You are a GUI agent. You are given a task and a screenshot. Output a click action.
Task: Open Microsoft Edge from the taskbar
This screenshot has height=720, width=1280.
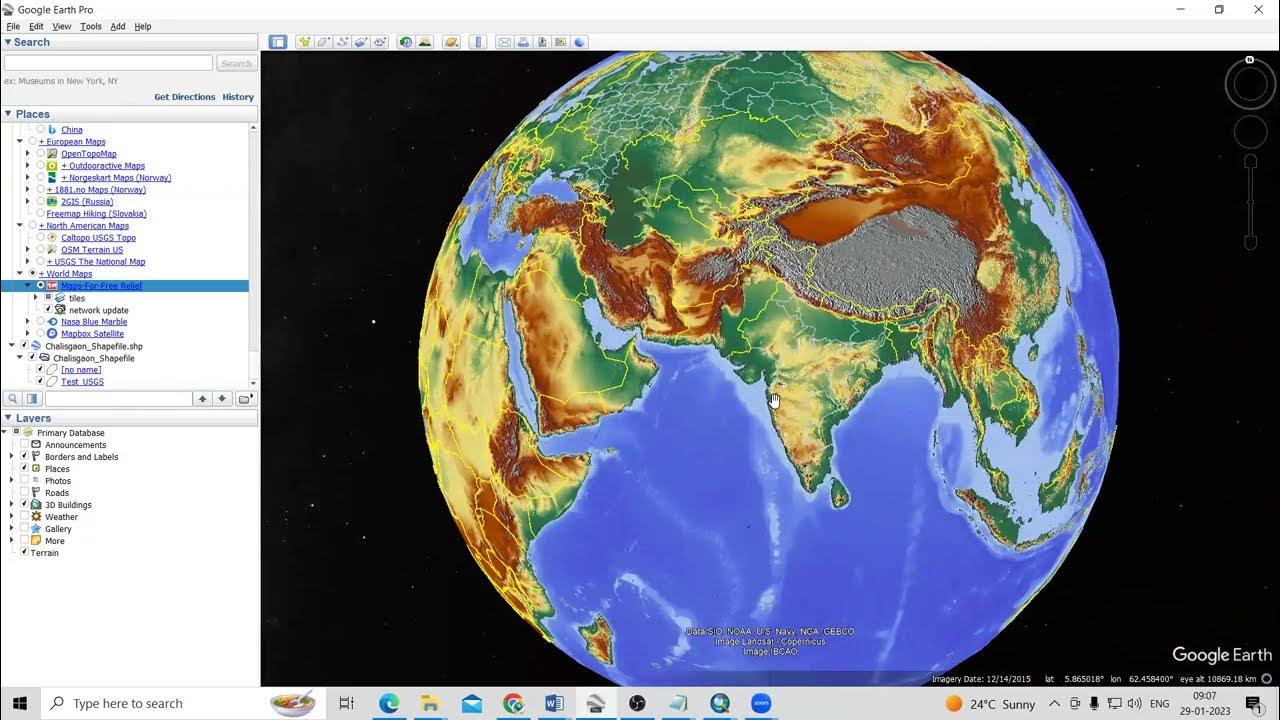[389, 703]
